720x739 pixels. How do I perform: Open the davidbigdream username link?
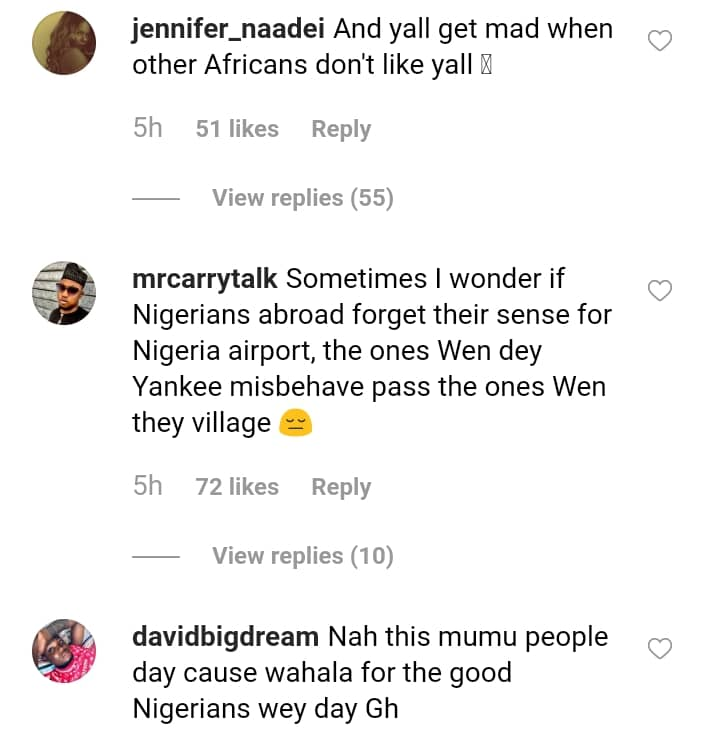coord(225,637)
